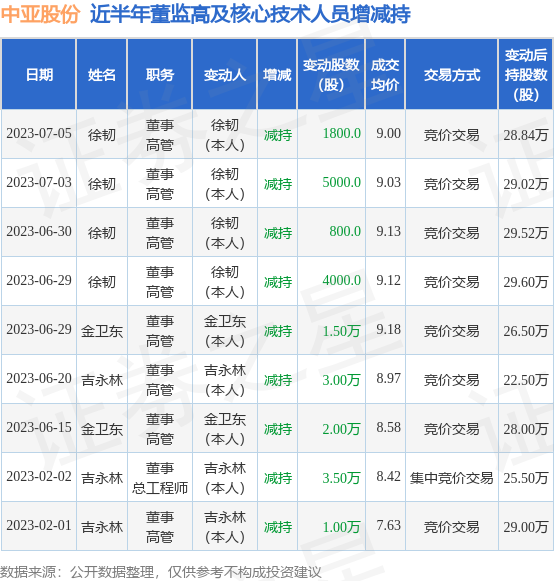Image resolution: width=554 pixels, height=581 pixels.
Task: Click the holding value 28.84万
Action: 525,135
